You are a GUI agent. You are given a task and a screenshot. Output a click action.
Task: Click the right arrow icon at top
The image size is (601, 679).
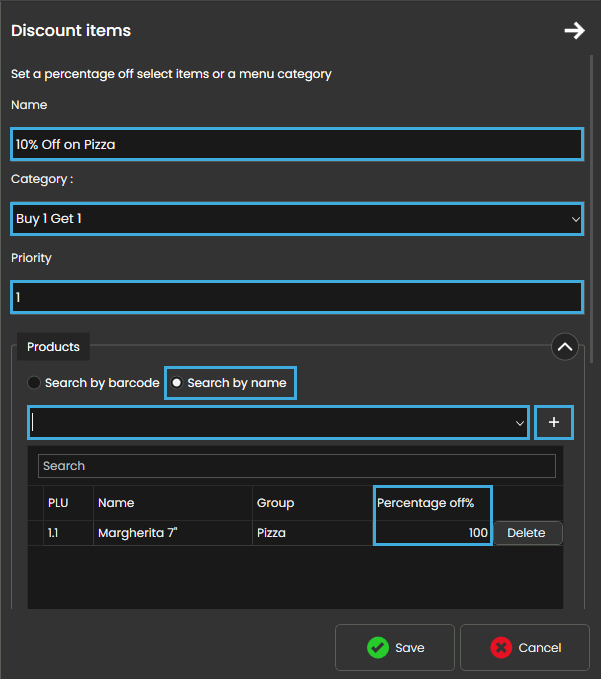574,31
